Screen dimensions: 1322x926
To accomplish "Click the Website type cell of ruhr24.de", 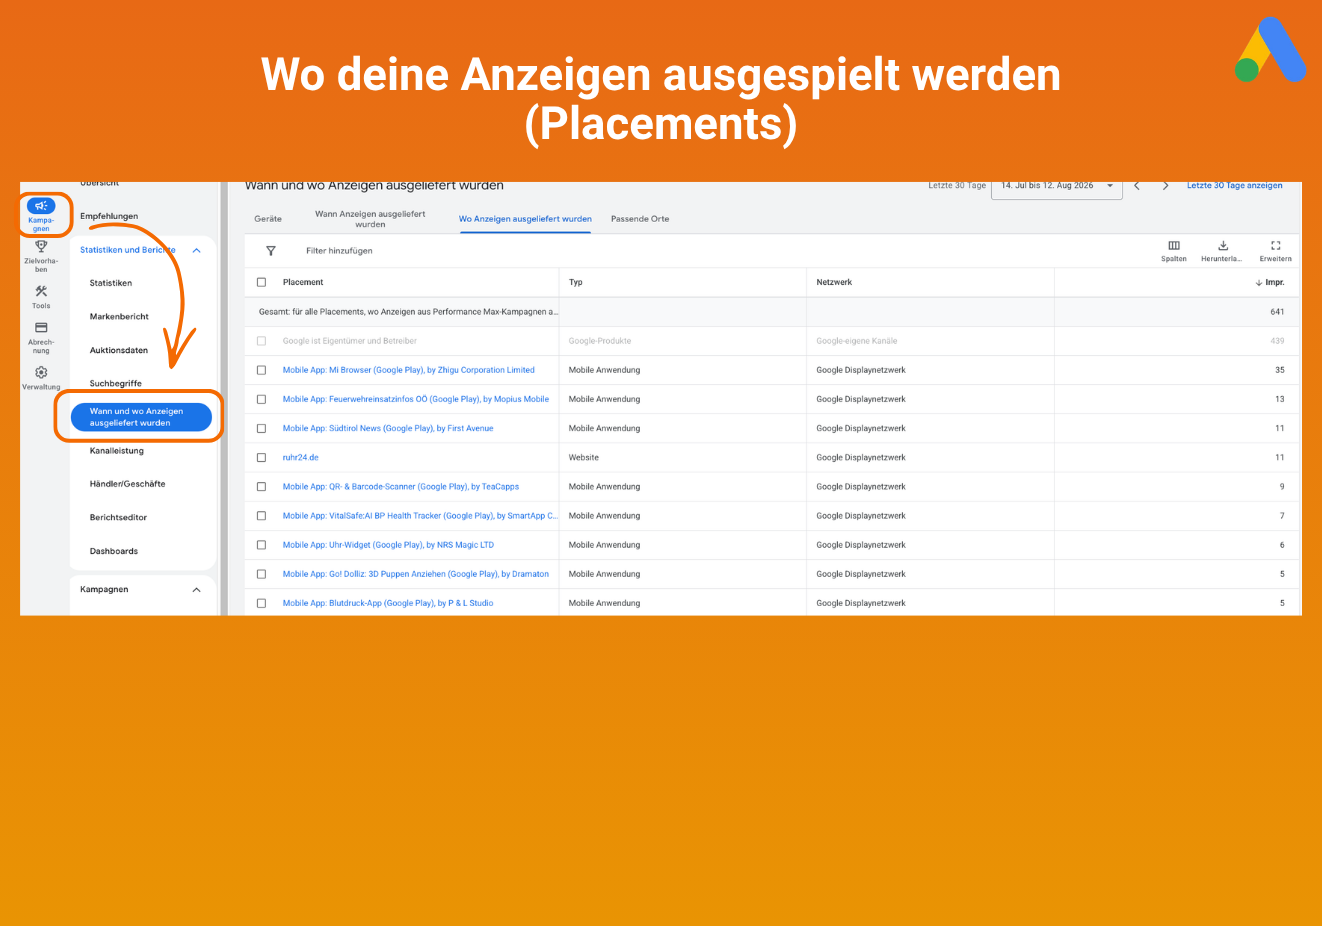I will pos(584,457).
